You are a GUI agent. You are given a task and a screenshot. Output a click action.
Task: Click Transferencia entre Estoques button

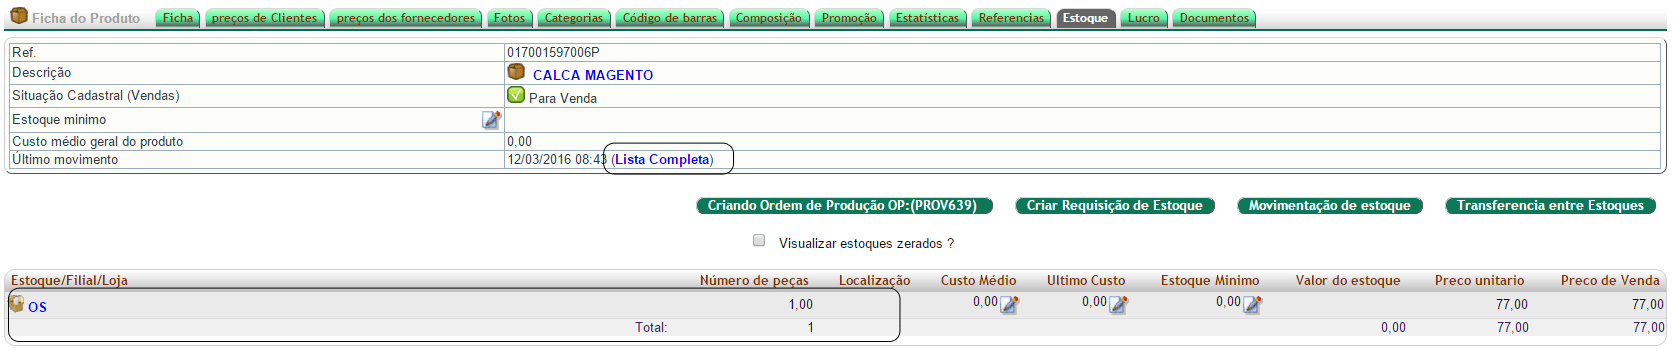1550,205
